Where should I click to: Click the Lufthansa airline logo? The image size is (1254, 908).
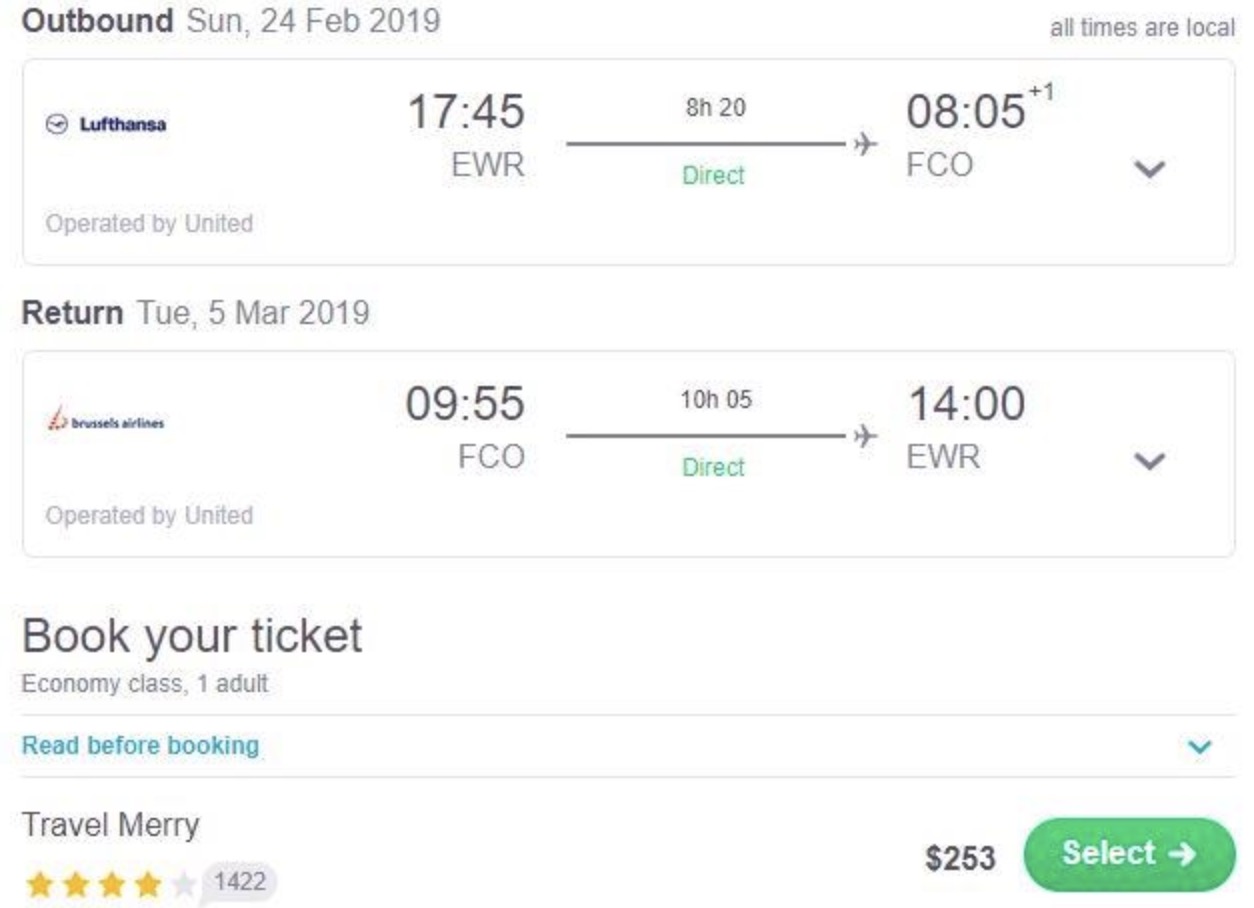[x=106, y=125]
